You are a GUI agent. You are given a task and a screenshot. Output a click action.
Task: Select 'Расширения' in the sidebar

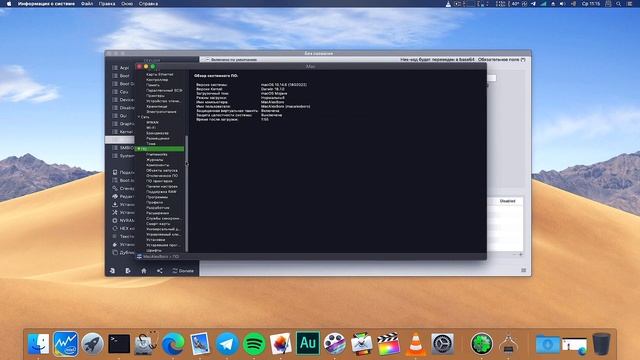158,213
